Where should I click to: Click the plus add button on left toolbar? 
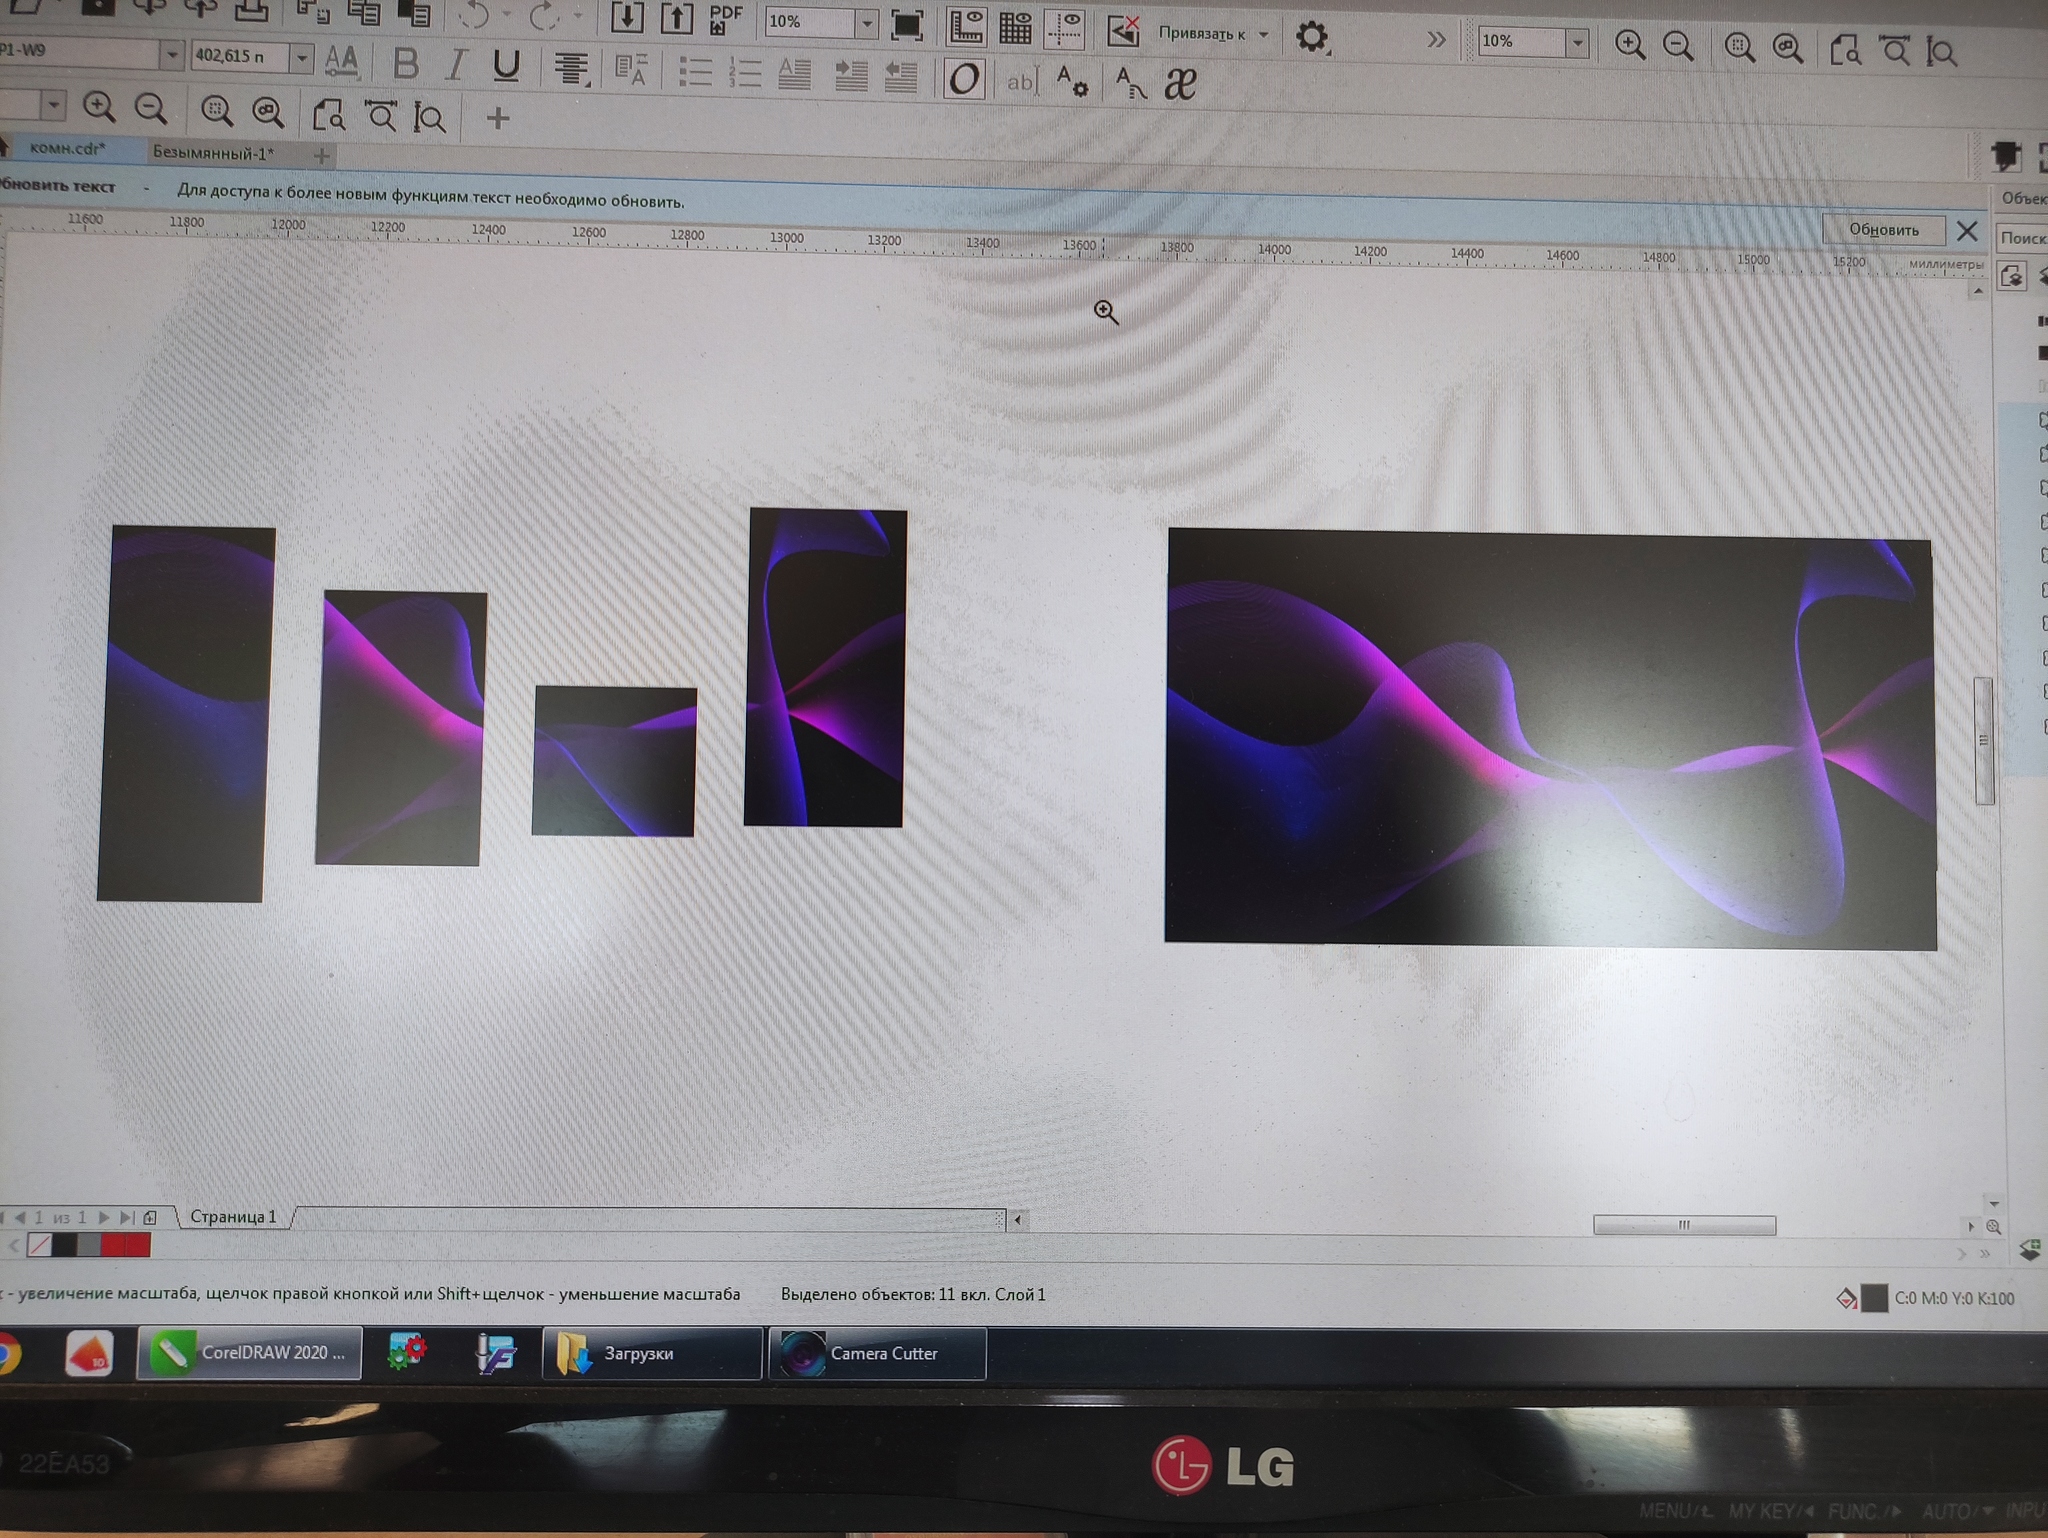[497, 119]
